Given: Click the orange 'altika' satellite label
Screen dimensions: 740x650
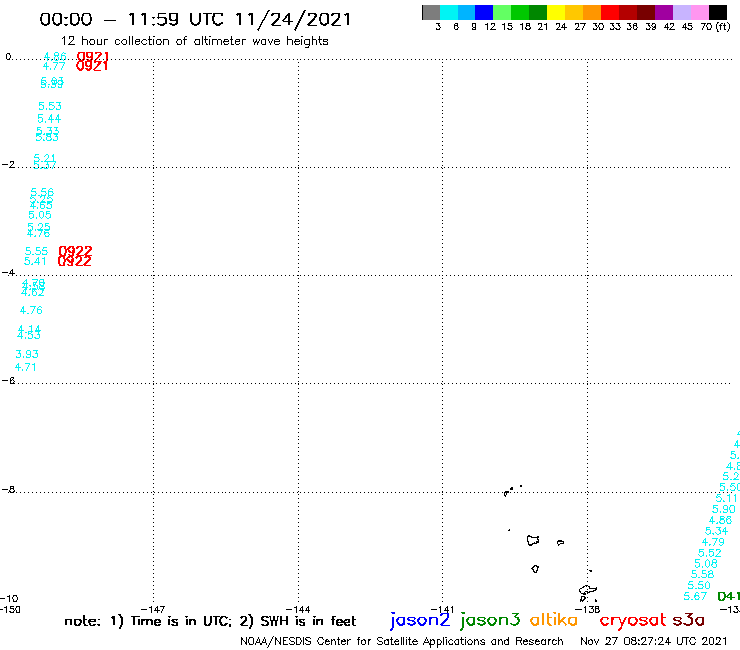Looking at the screenshot, I should [x=554, y=620].
